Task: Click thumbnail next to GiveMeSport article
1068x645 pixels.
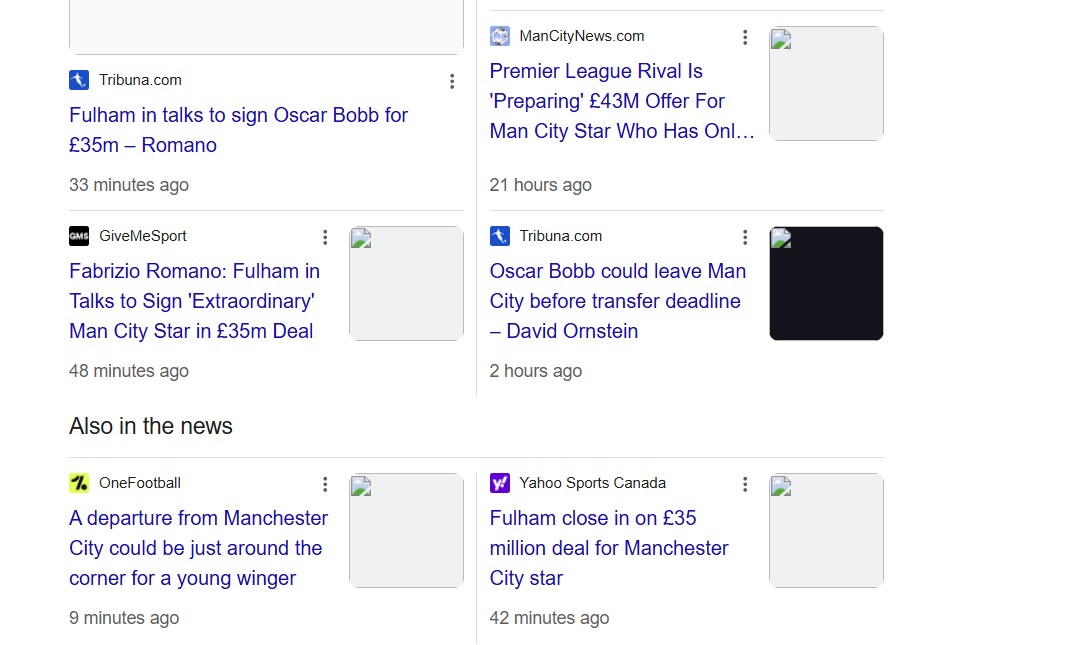Action: pyautogui.click(x=406, y=284)
